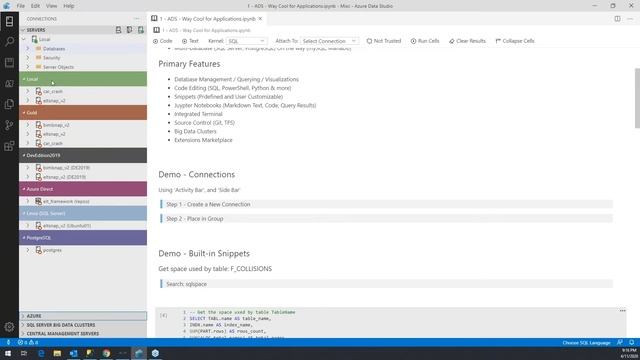Select the green Local server group
Viewport: 640px width, 360px height.
pos(83,79)
